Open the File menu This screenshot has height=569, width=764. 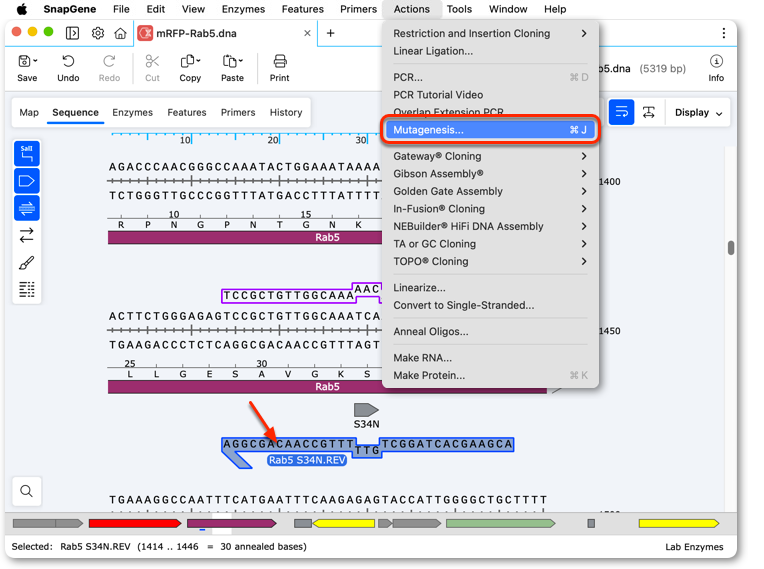coord(121,9)
